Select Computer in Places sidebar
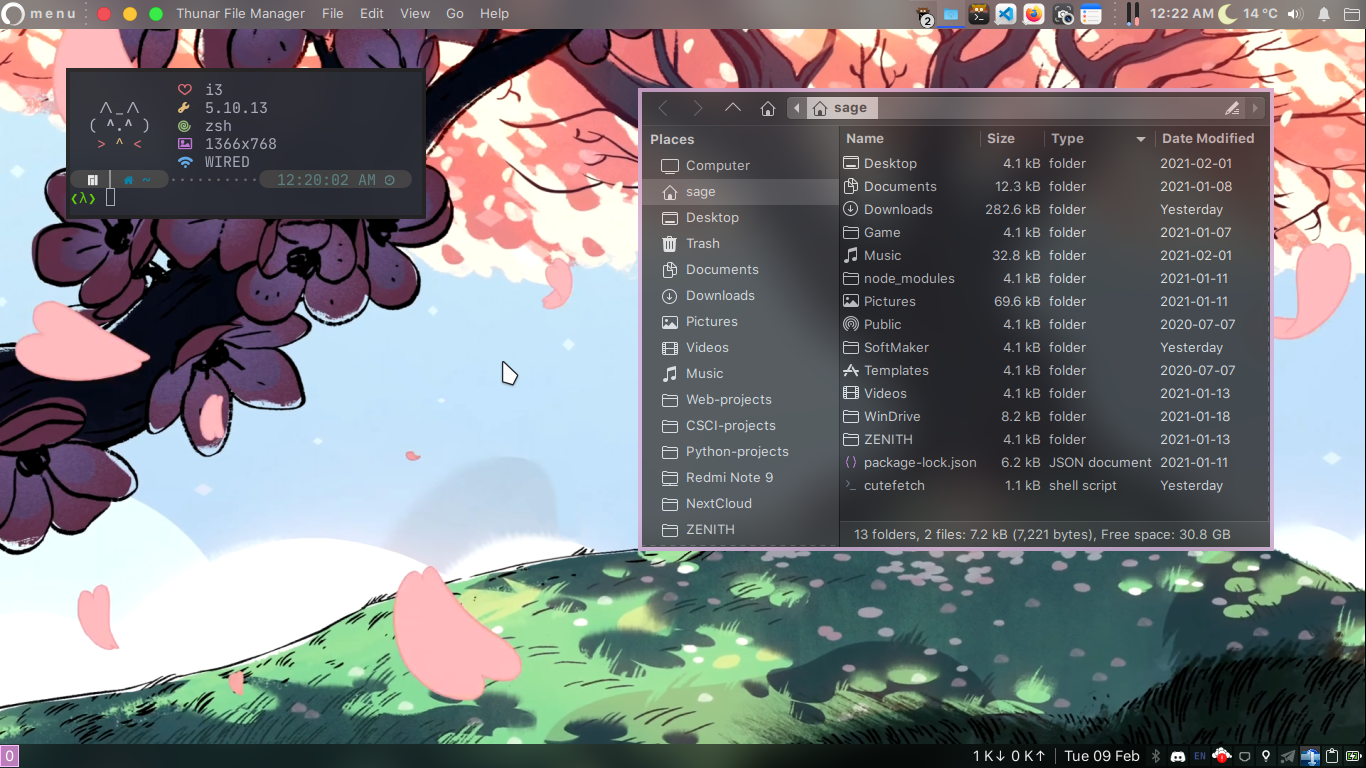 click(x=740, y=165)
